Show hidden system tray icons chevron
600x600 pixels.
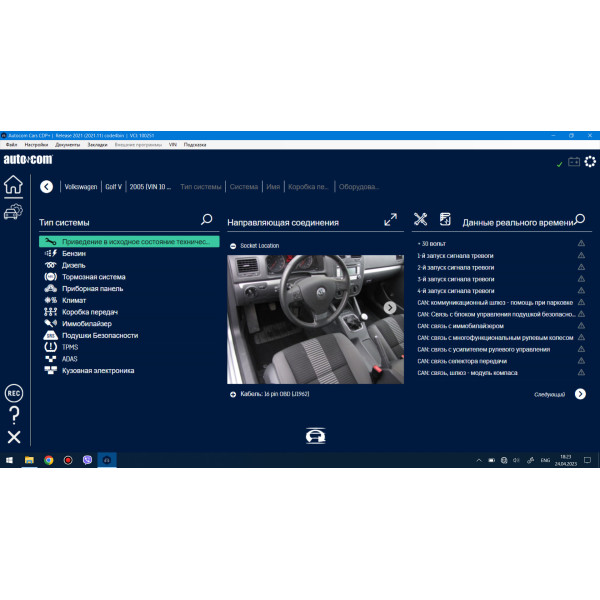479,460
